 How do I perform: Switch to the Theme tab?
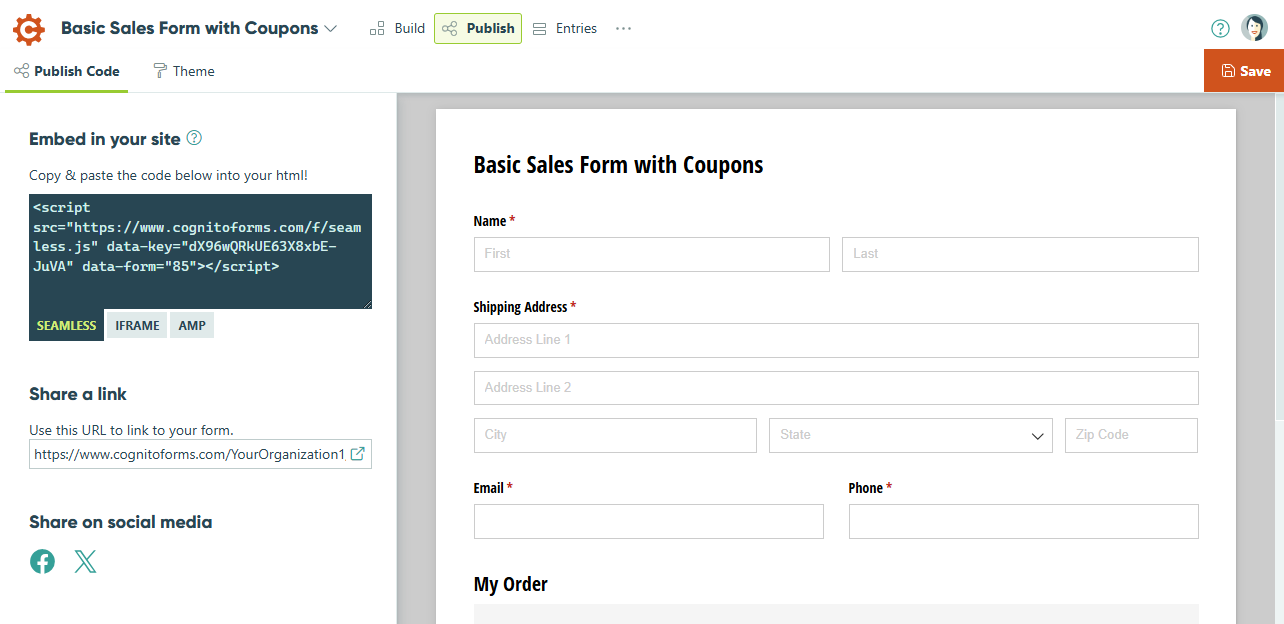click(x=184, y=71)
